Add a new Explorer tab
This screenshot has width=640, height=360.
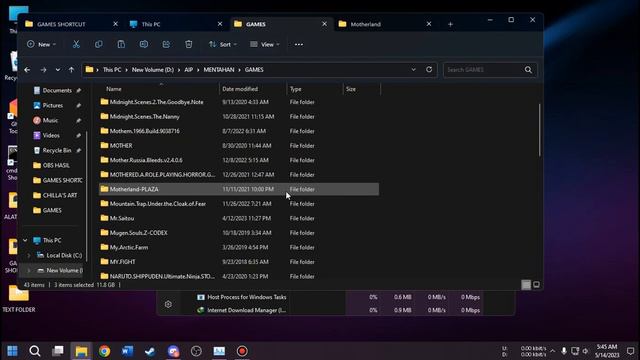pos(450,24)
